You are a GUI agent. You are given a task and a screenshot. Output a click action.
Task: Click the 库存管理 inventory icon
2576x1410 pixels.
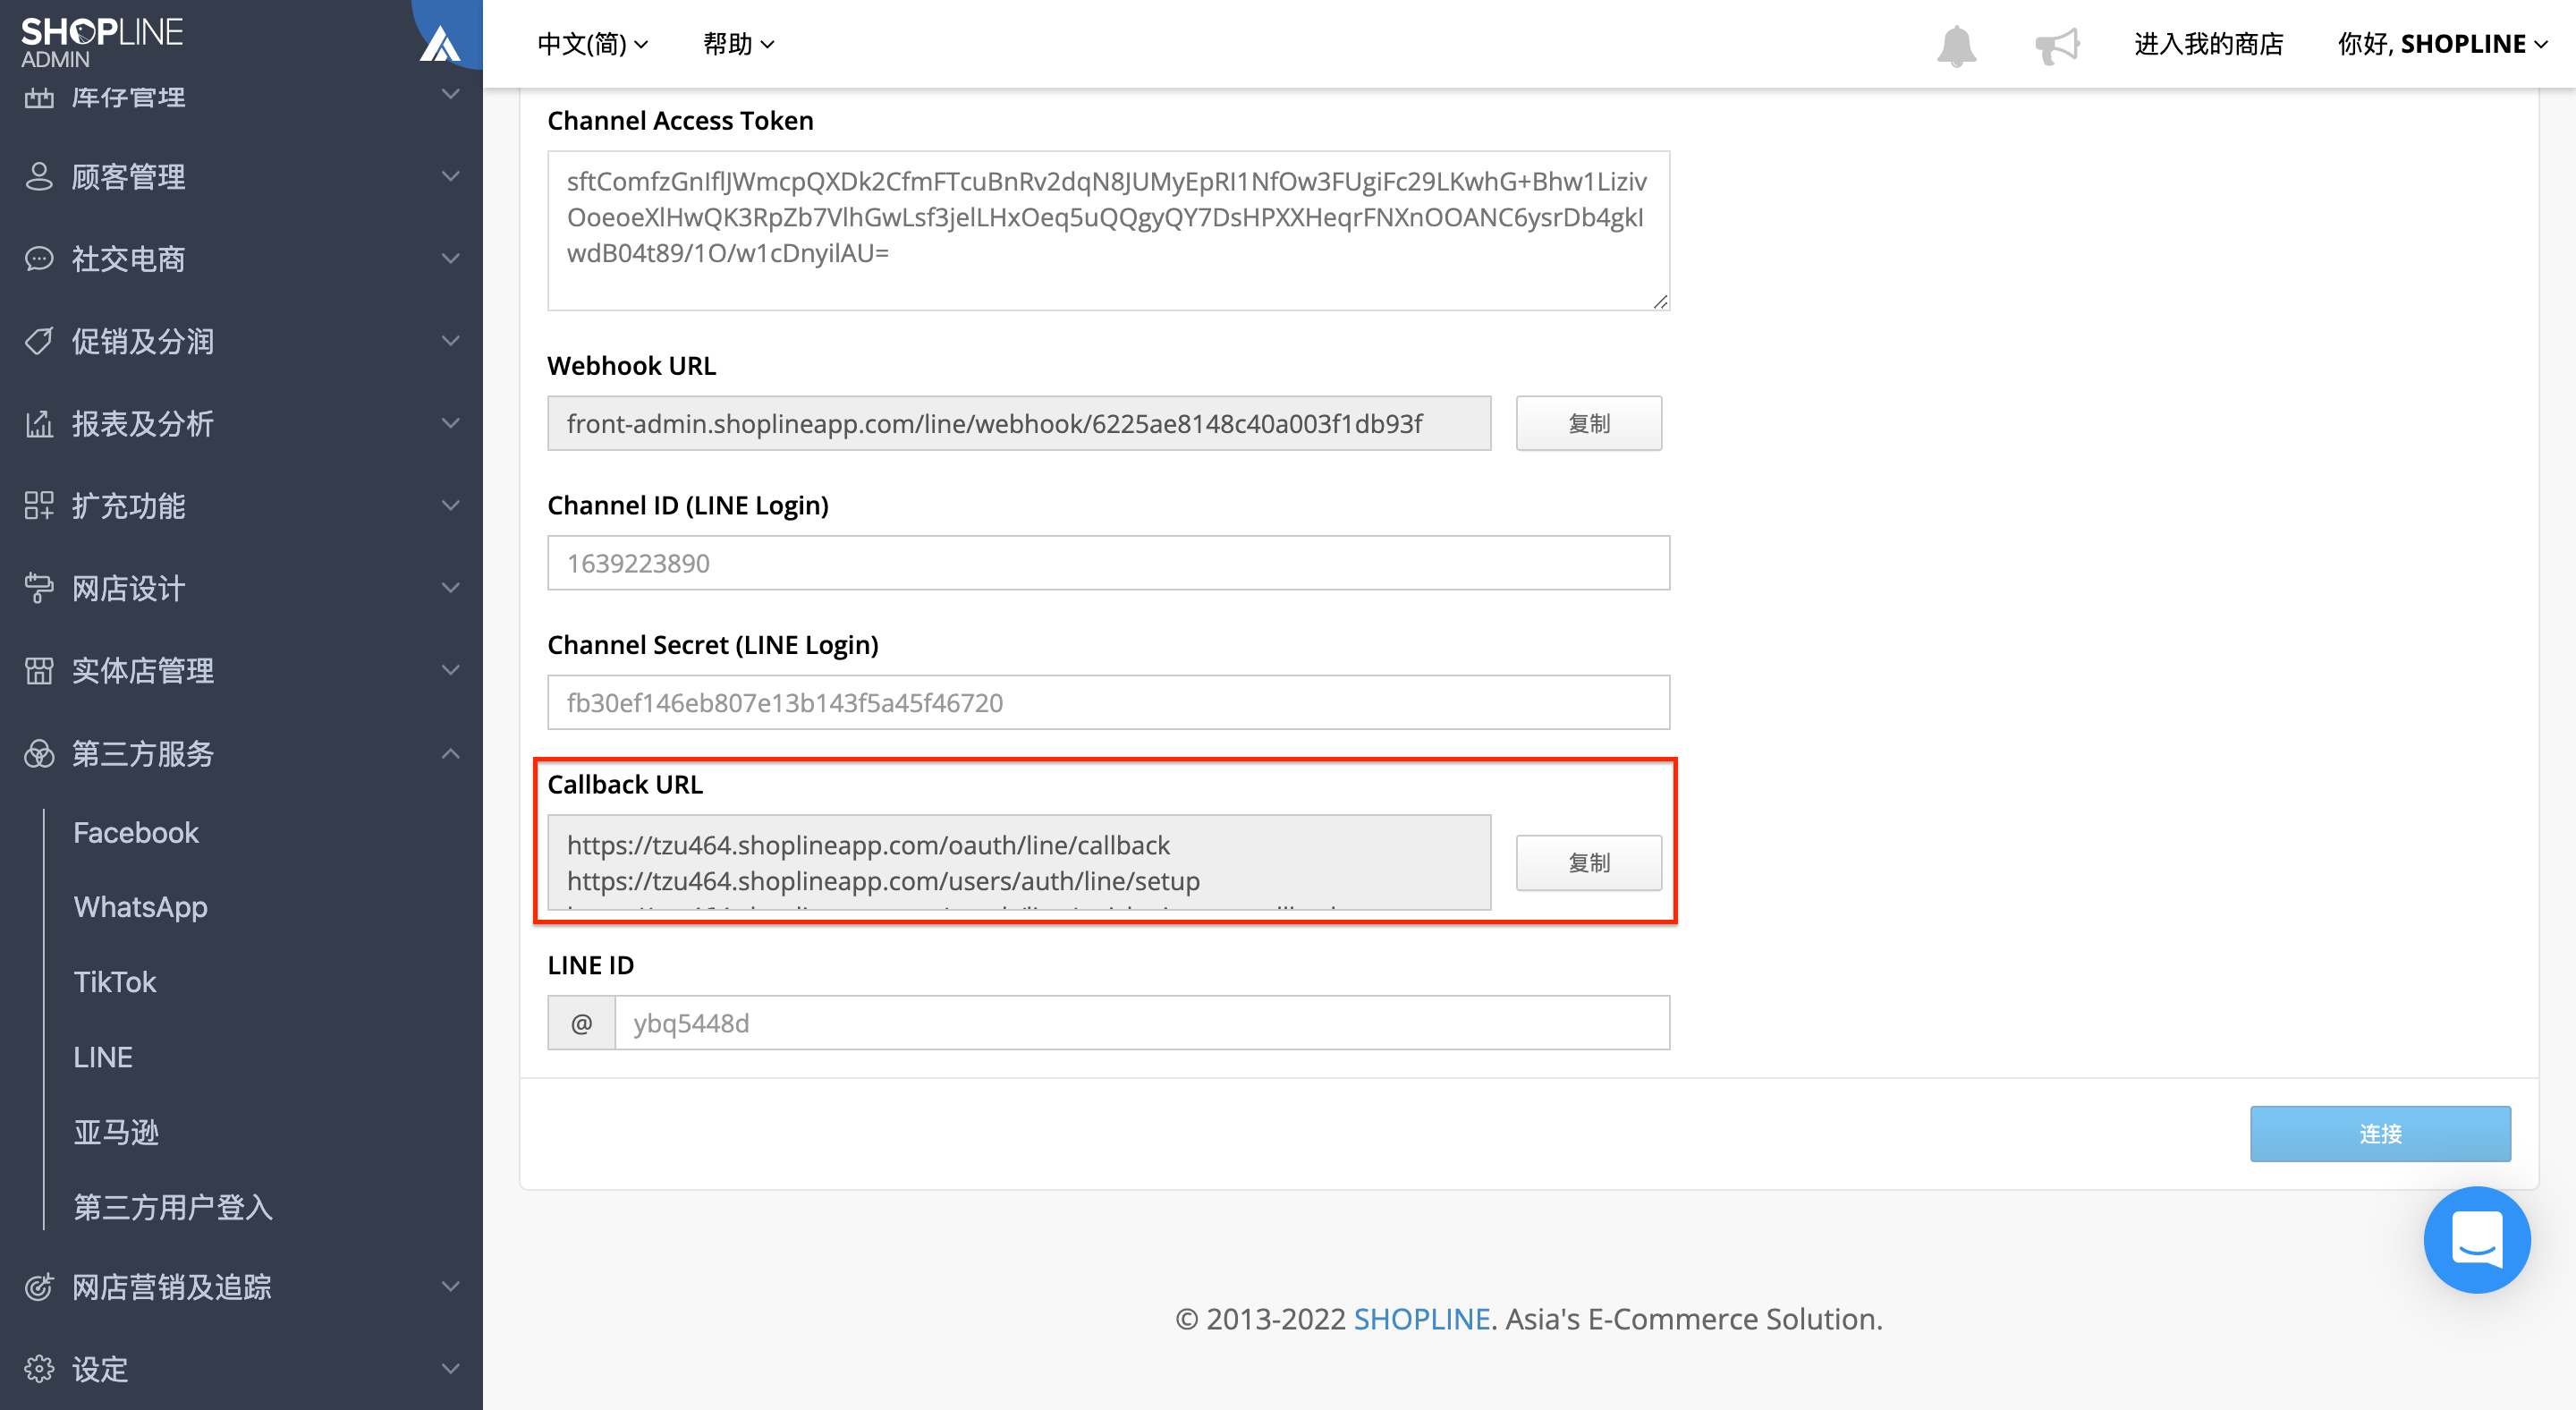(38, 97)
